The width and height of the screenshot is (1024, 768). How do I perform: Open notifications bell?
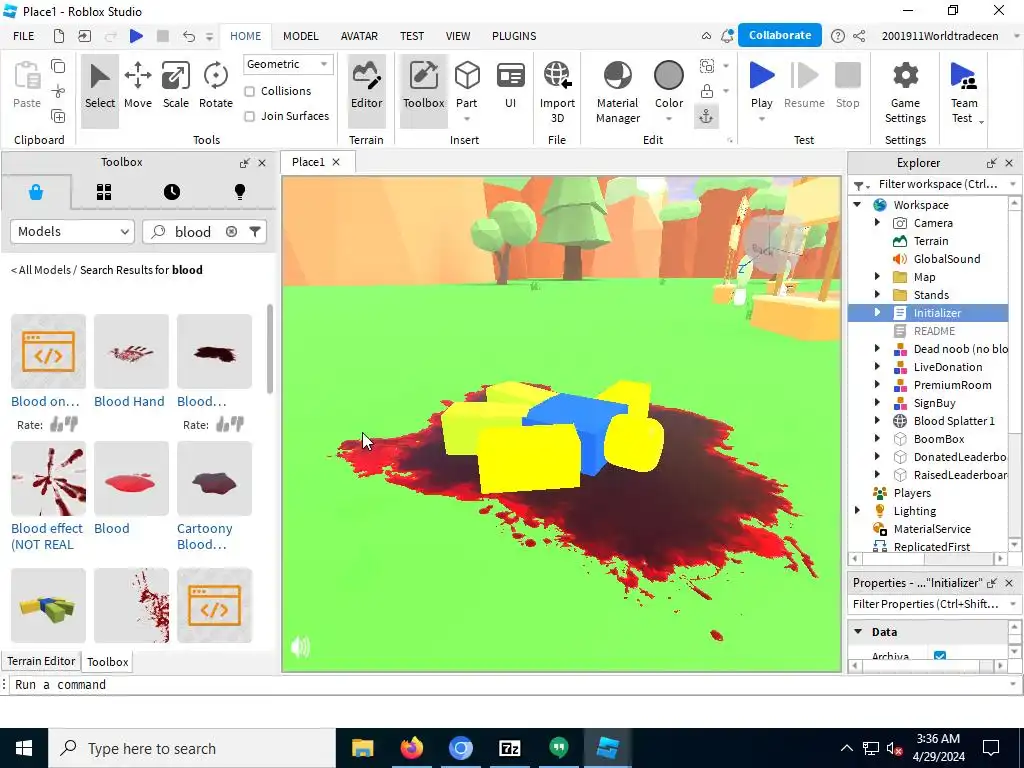click(x=727, y=36)
